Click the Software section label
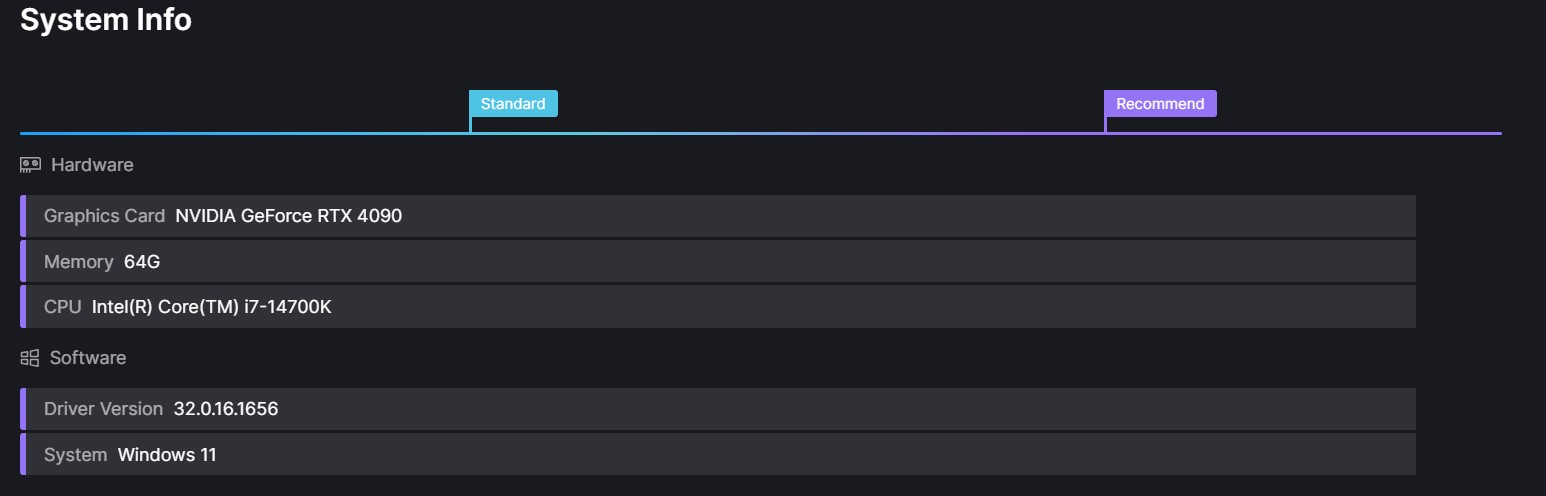Image resolution: width=1546 pixels, height=496 pixels. click(x=88, y=358)
